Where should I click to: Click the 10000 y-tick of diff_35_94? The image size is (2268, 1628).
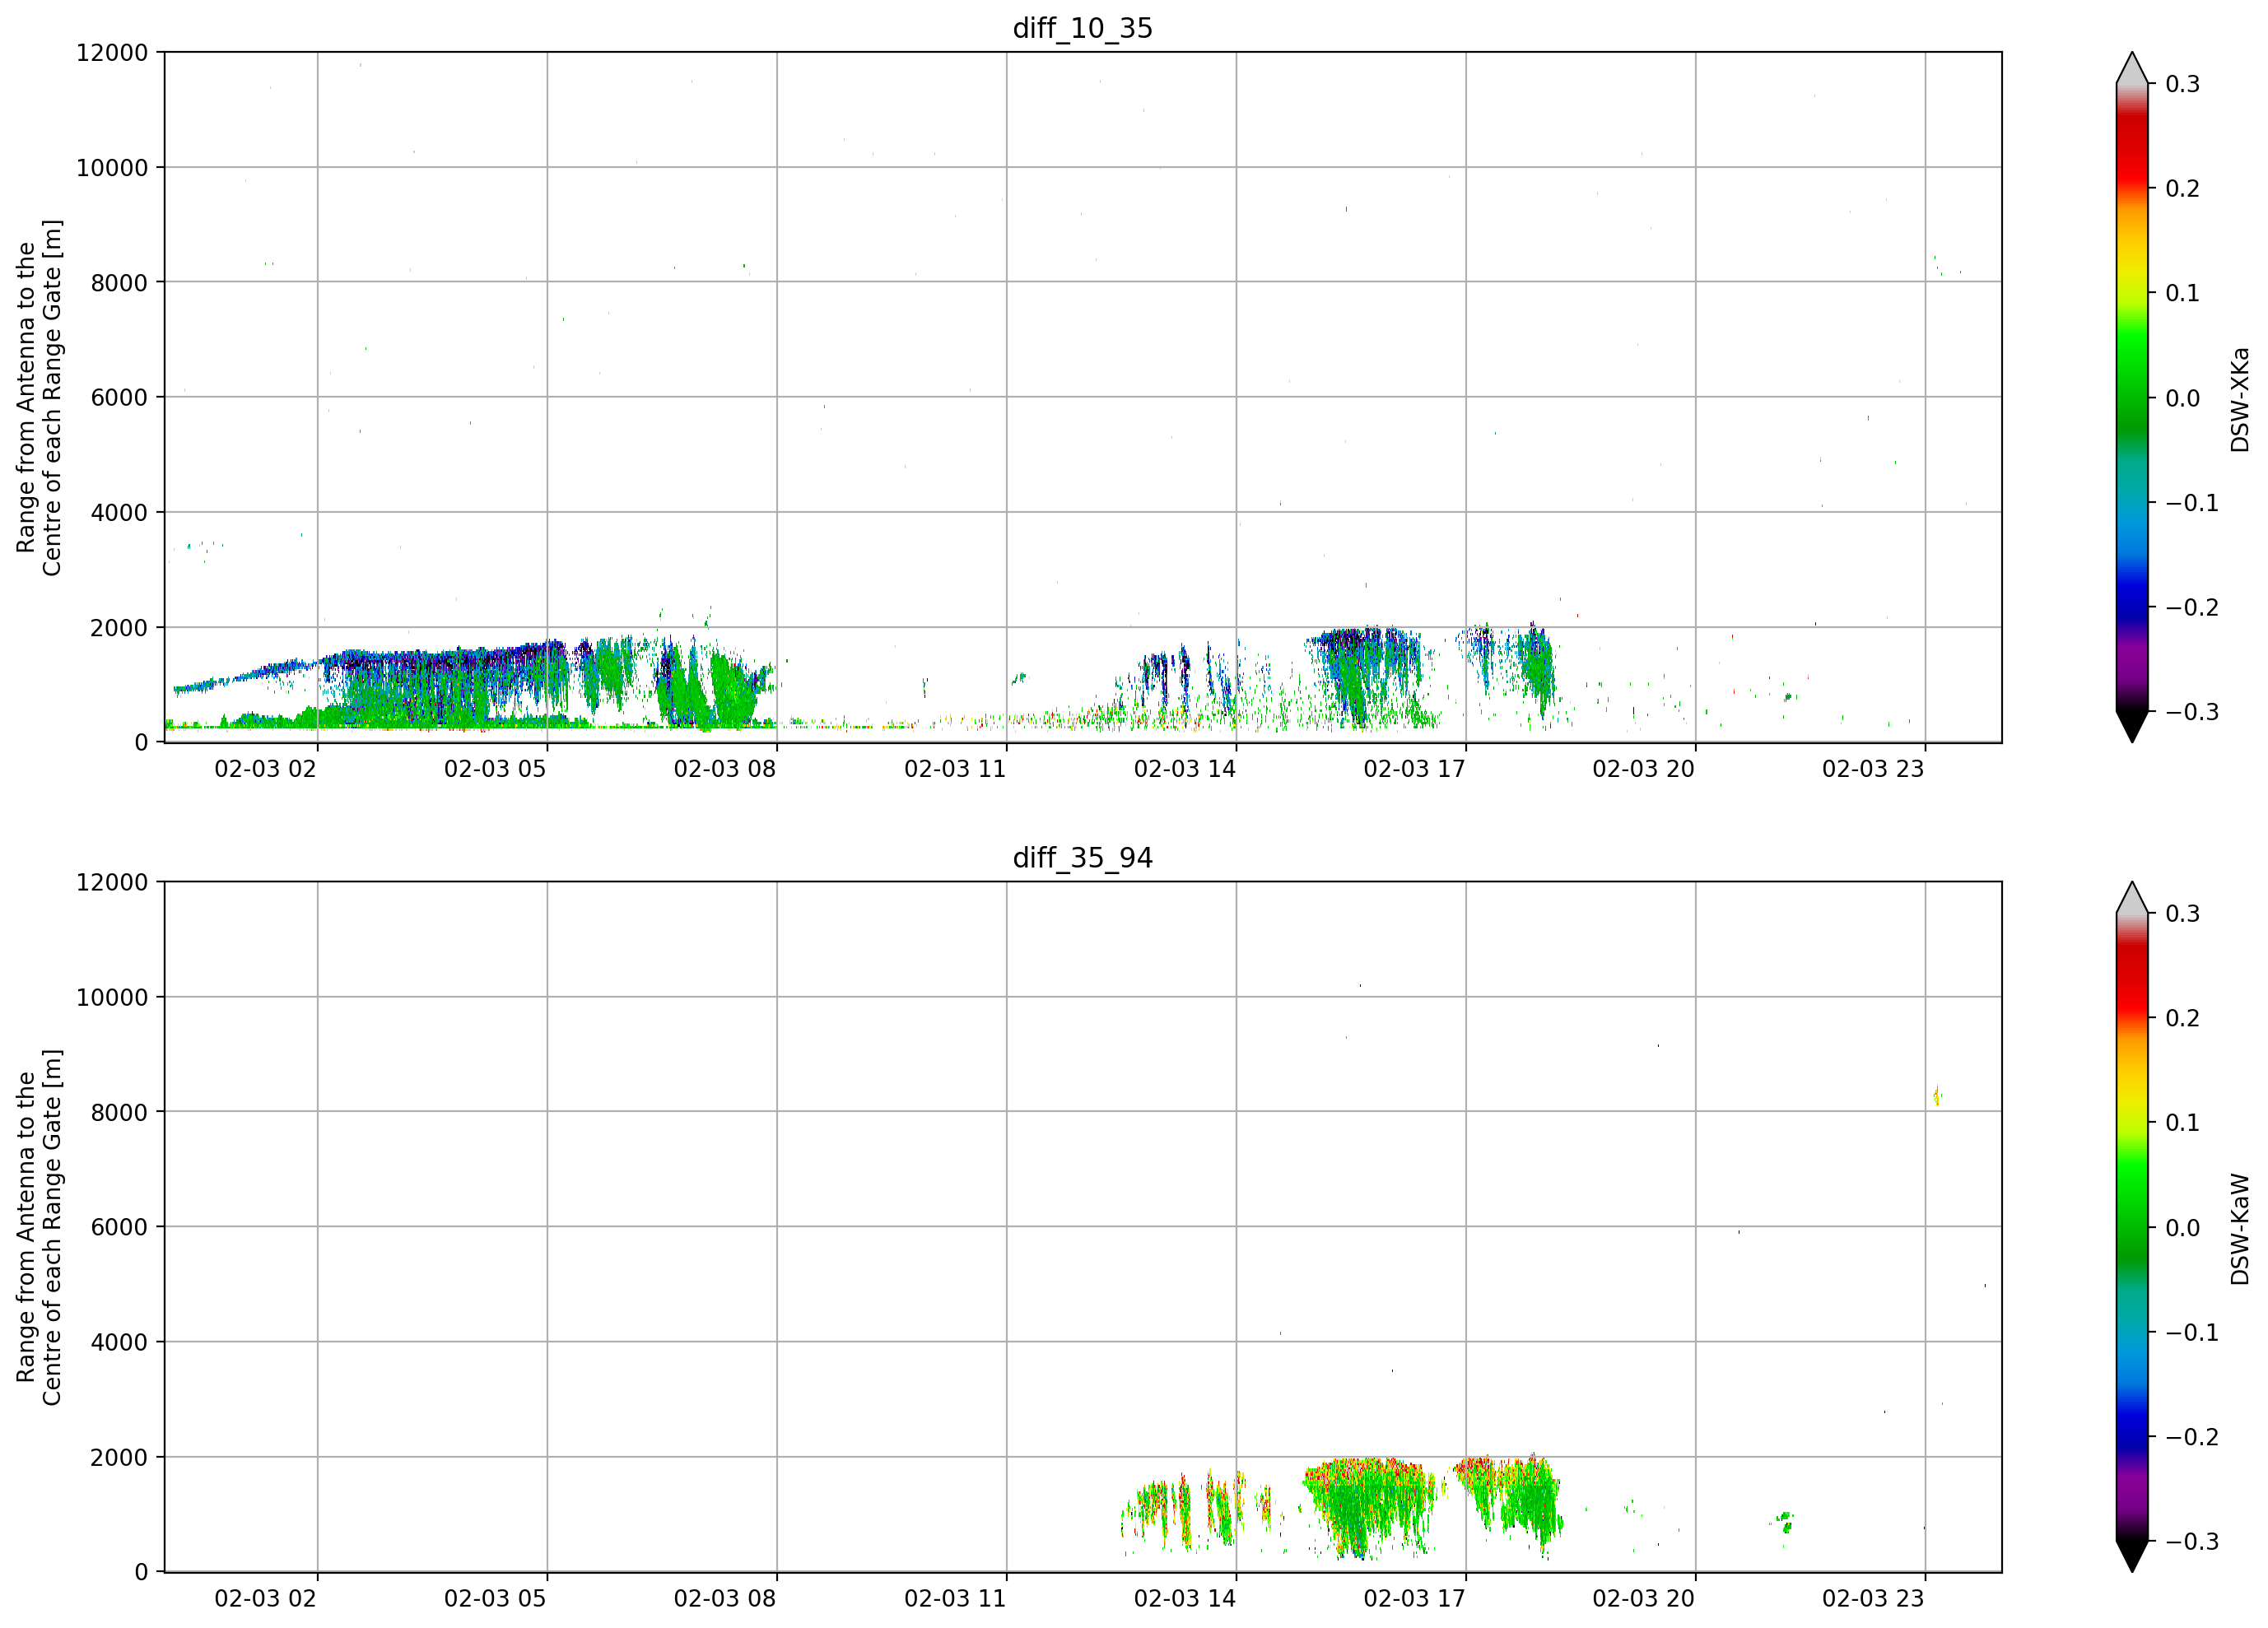pos(112,998)
